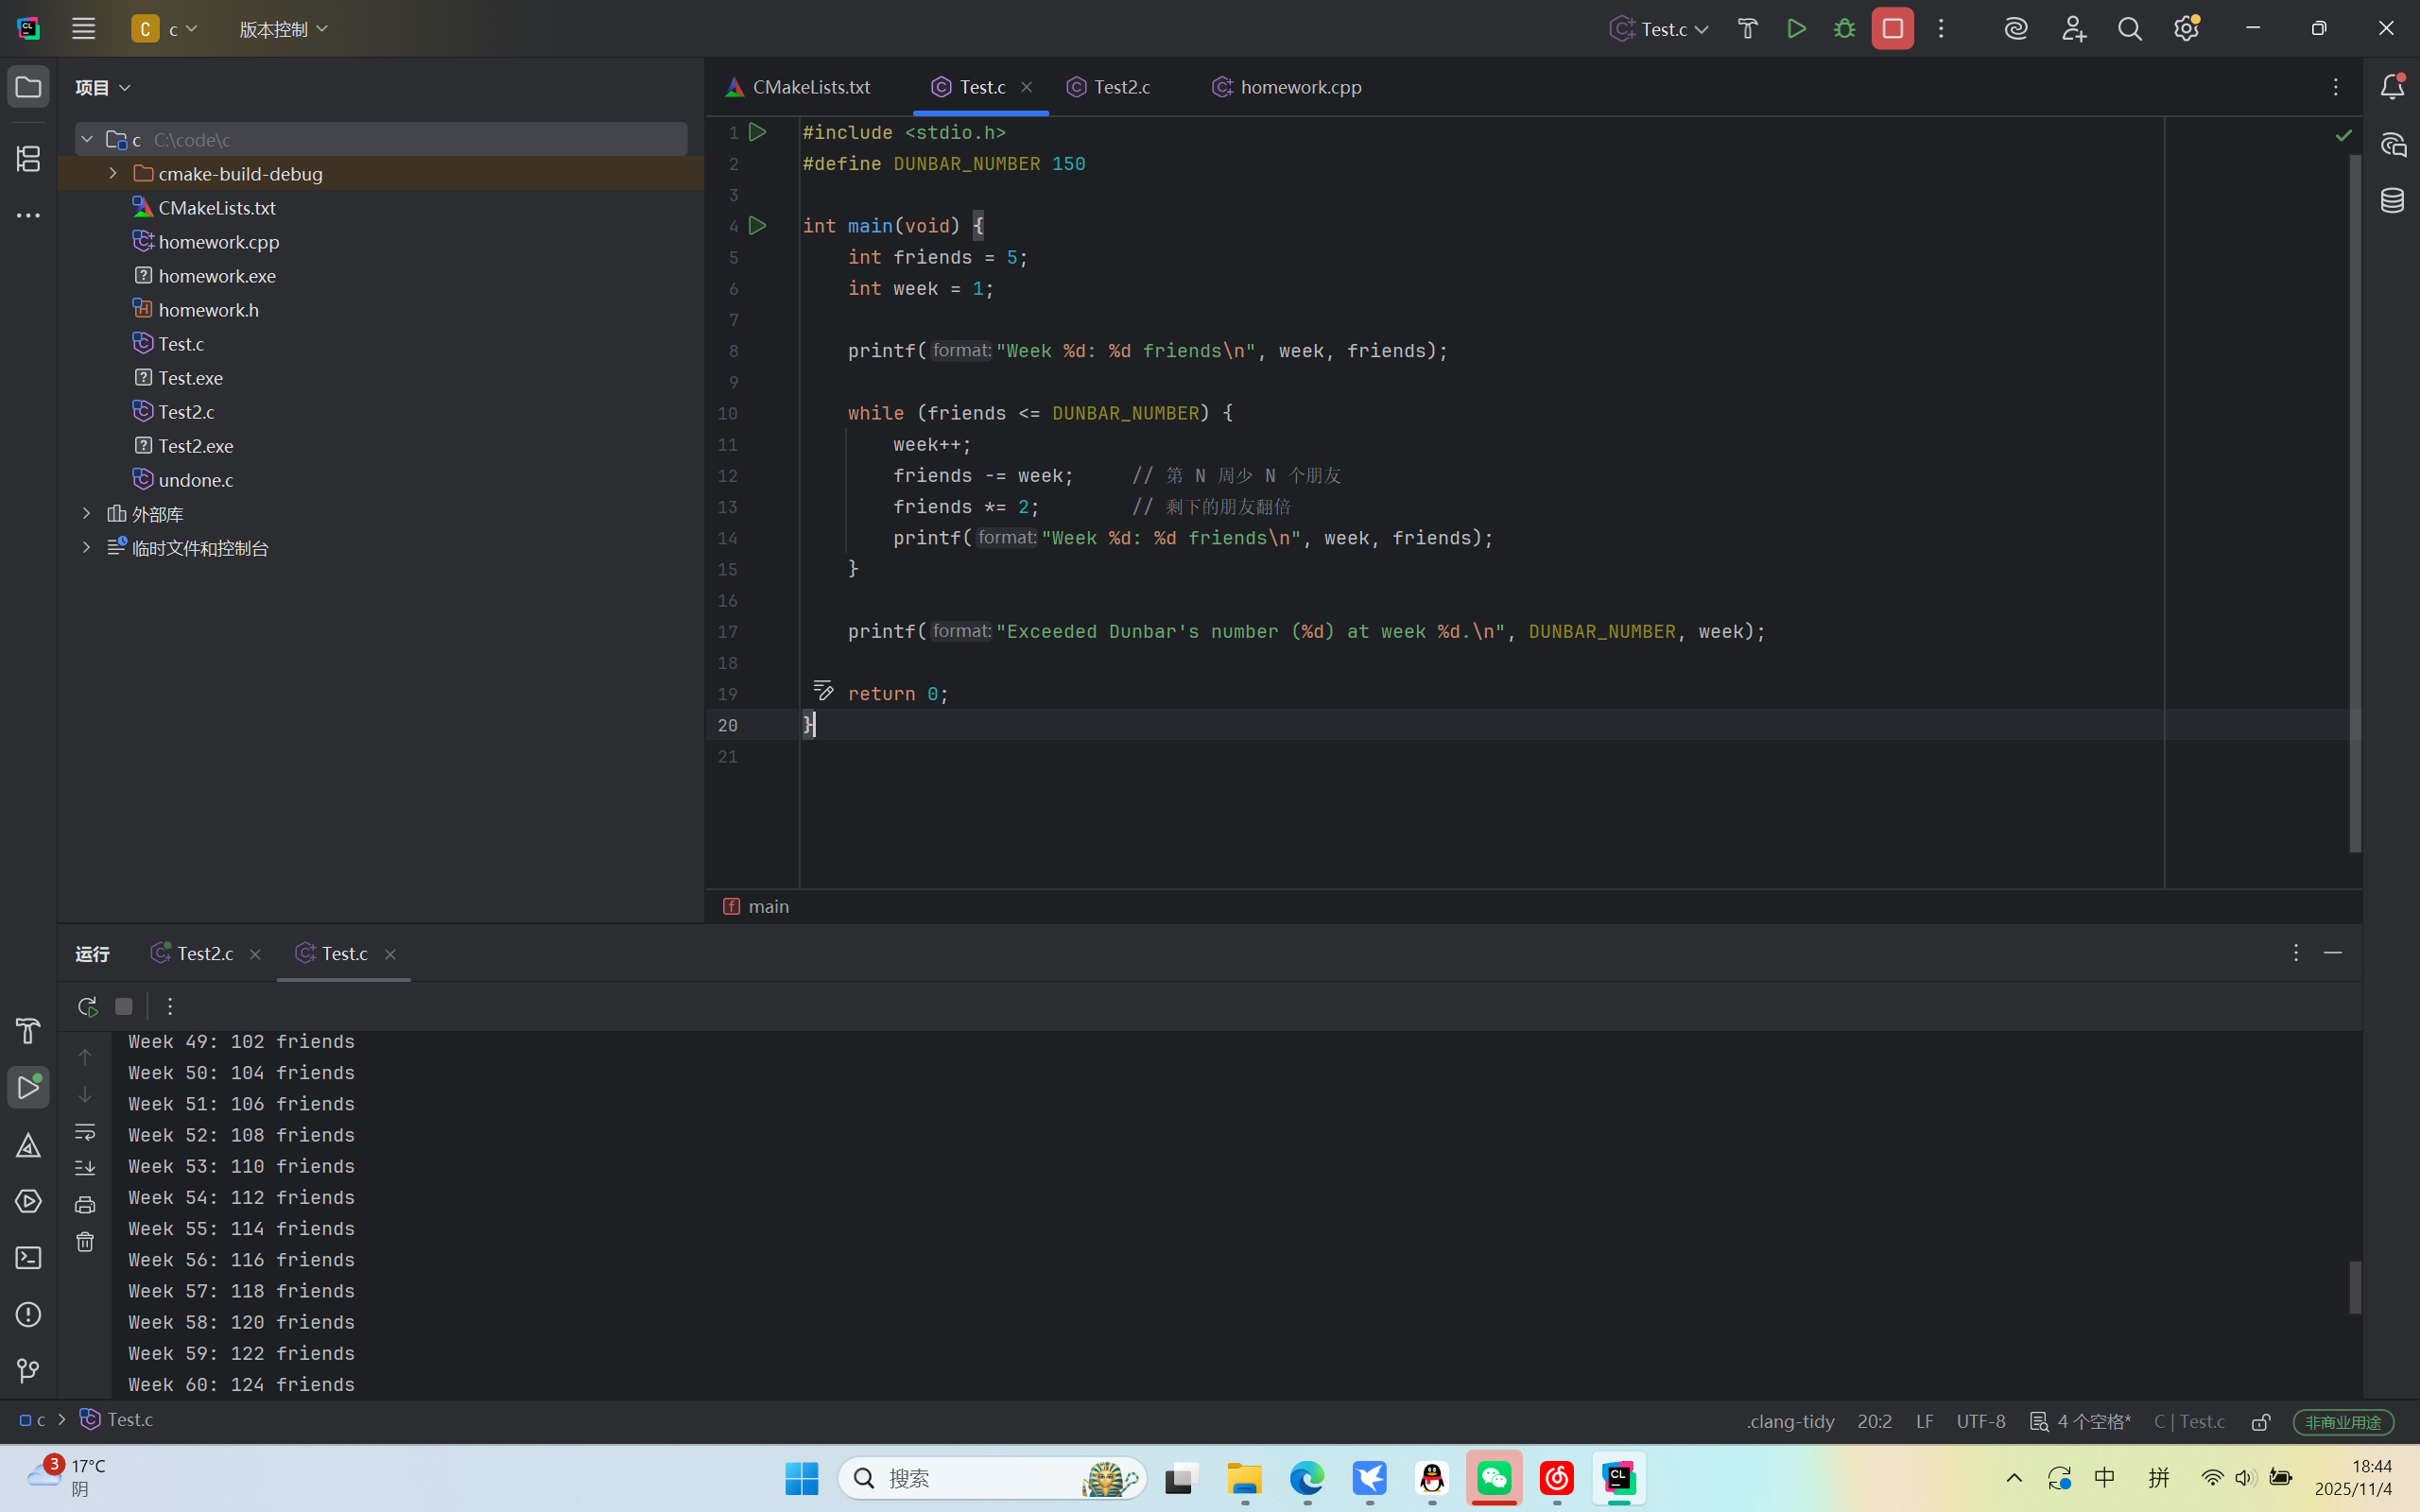Screen dimensions: 2420x1512
Task: Clear run console with trash icon
Action: click(85, 1242)
